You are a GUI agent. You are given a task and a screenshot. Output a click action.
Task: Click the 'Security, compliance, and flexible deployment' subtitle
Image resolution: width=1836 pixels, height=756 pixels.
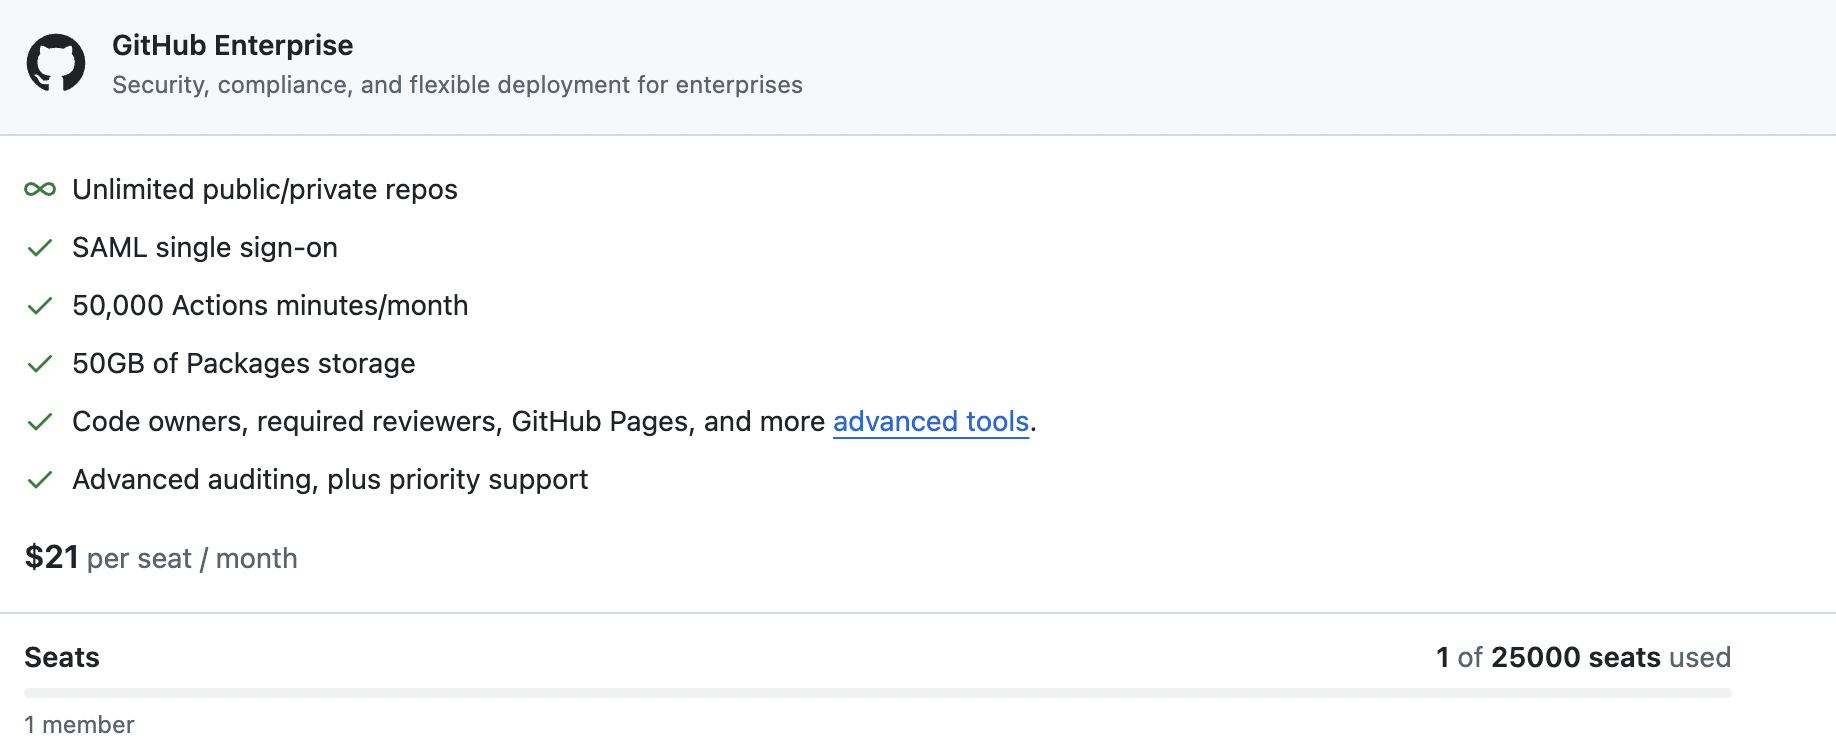tap(457, 85)
